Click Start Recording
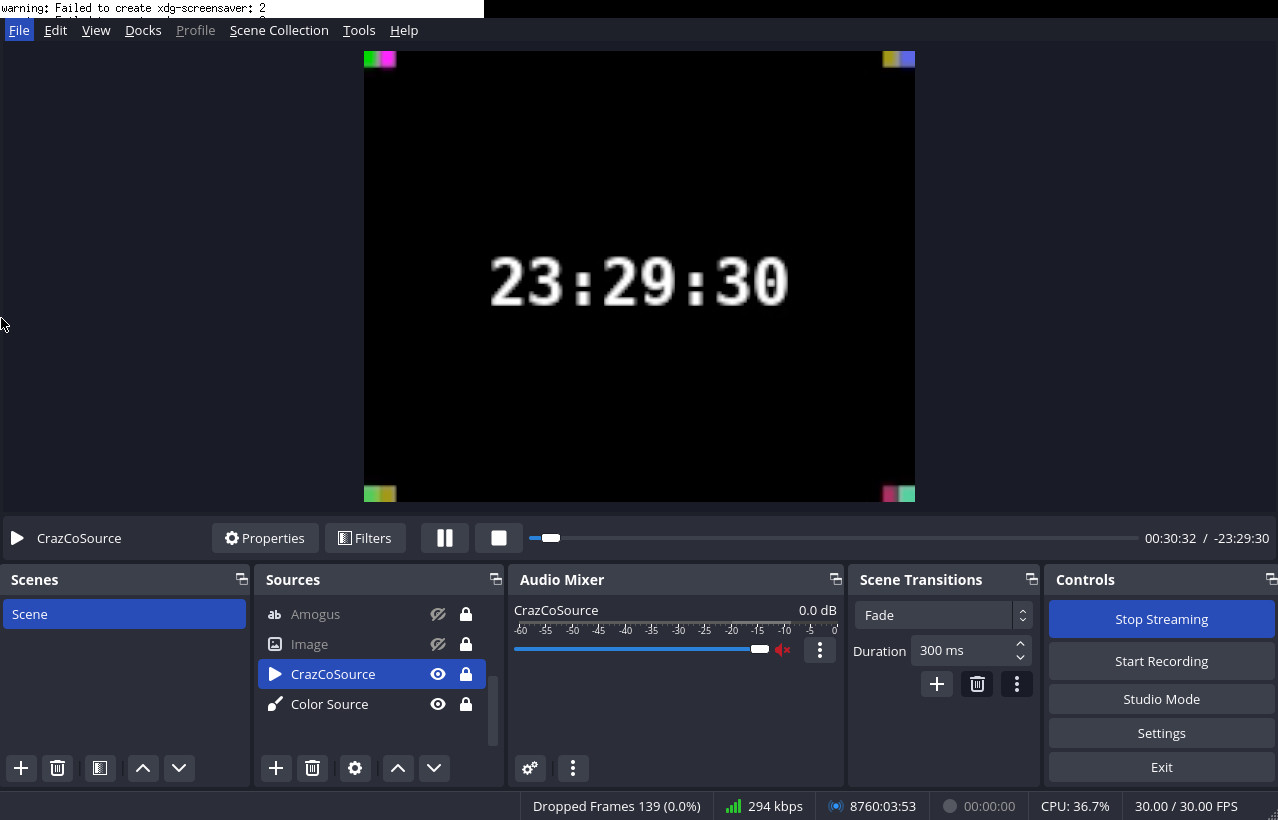 point(1161,661)
